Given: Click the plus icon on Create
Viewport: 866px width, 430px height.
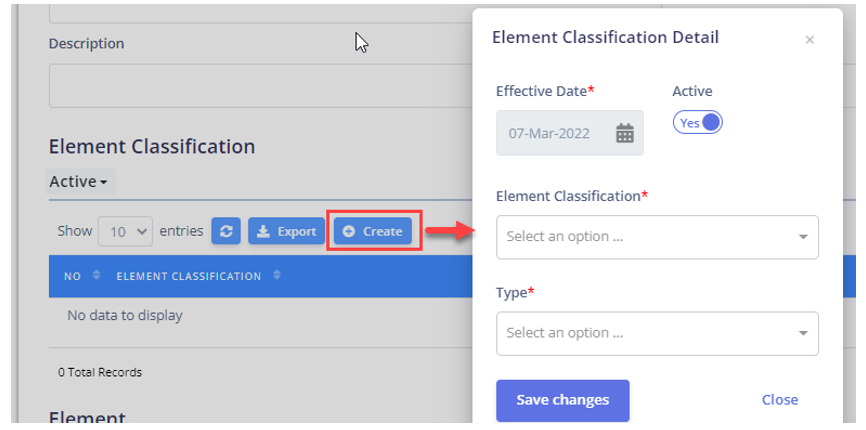Looking at the screenshot, I should 348,231.
